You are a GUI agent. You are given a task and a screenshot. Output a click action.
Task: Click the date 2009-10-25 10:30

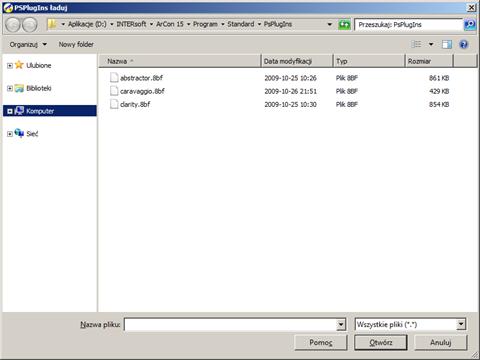pyautogui.click(x=290, y=104)
